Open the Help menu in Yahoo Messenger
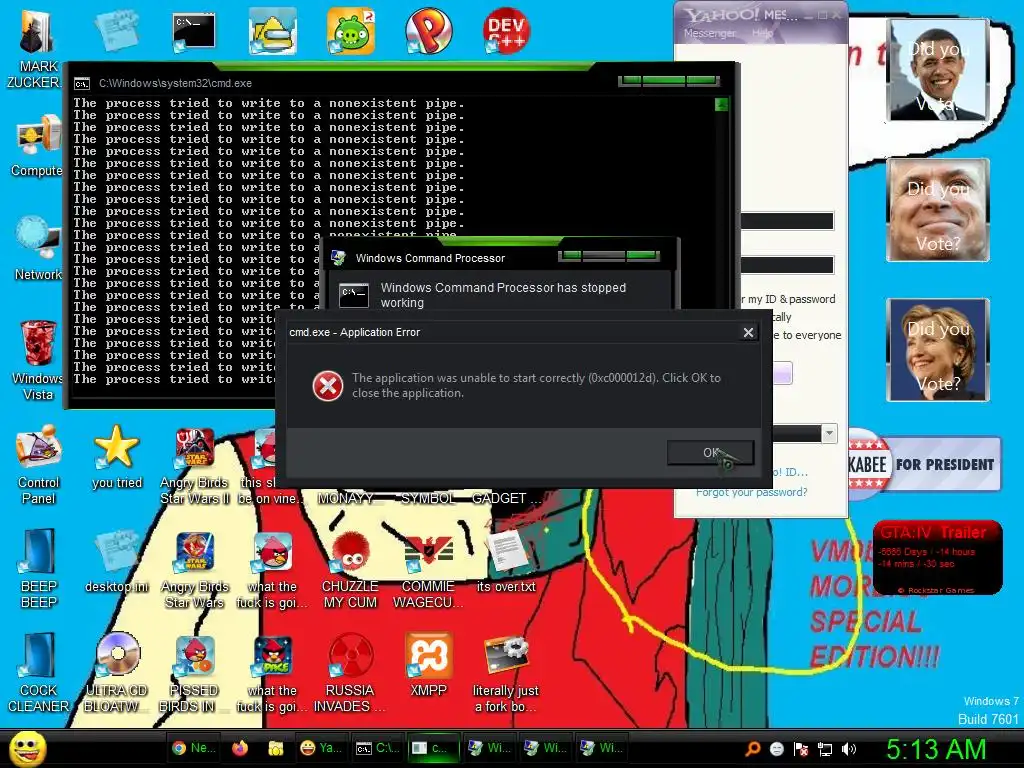Viewport: 1024px width, 768px height. click(x=762, y=33)
